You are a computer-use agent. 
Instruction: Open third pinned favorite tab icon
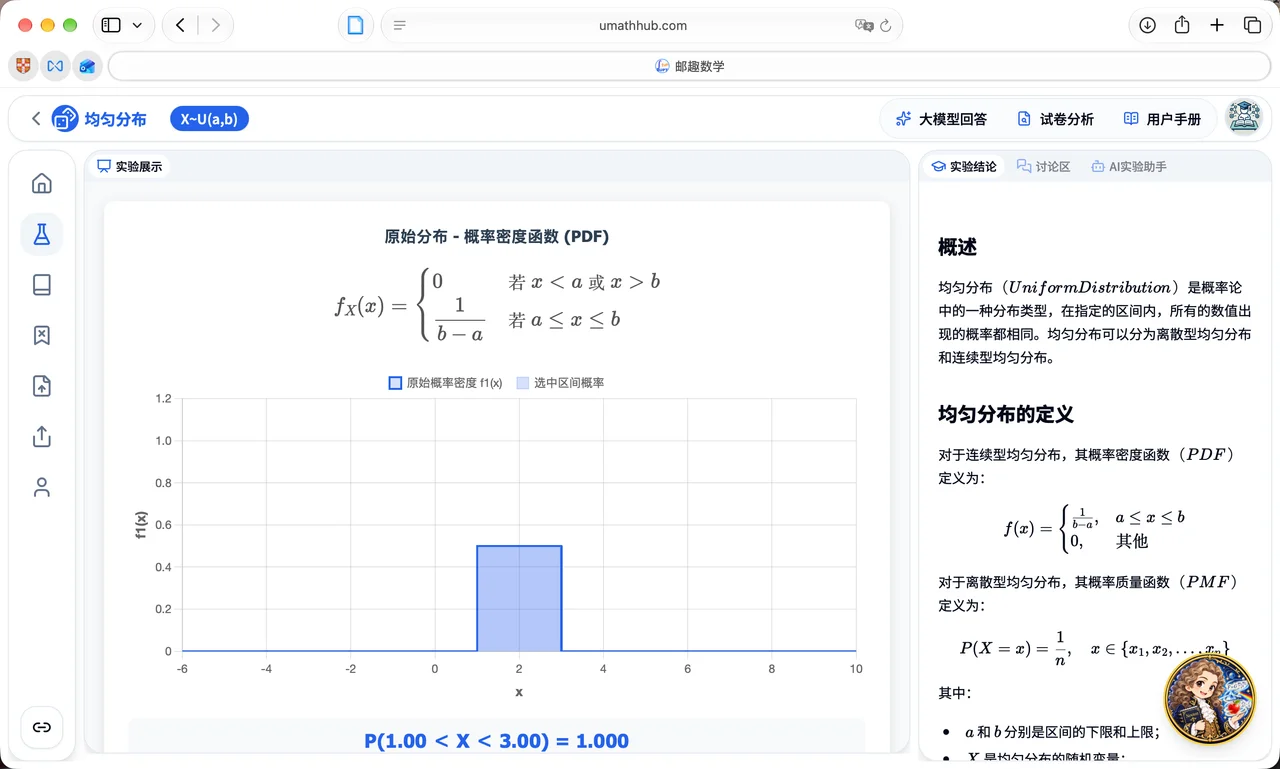pos(87,66)
